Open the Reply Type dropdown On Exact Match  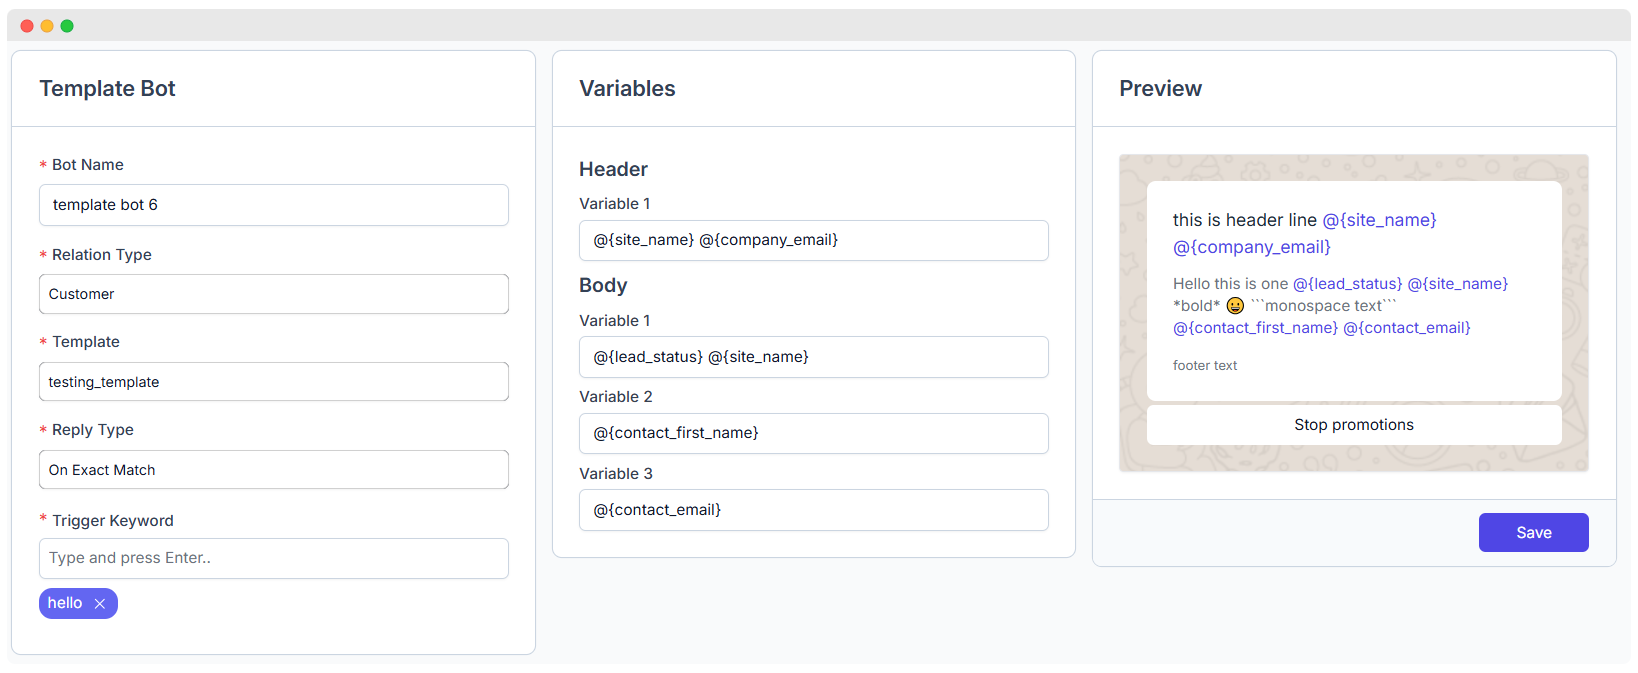tap(273, 469)
